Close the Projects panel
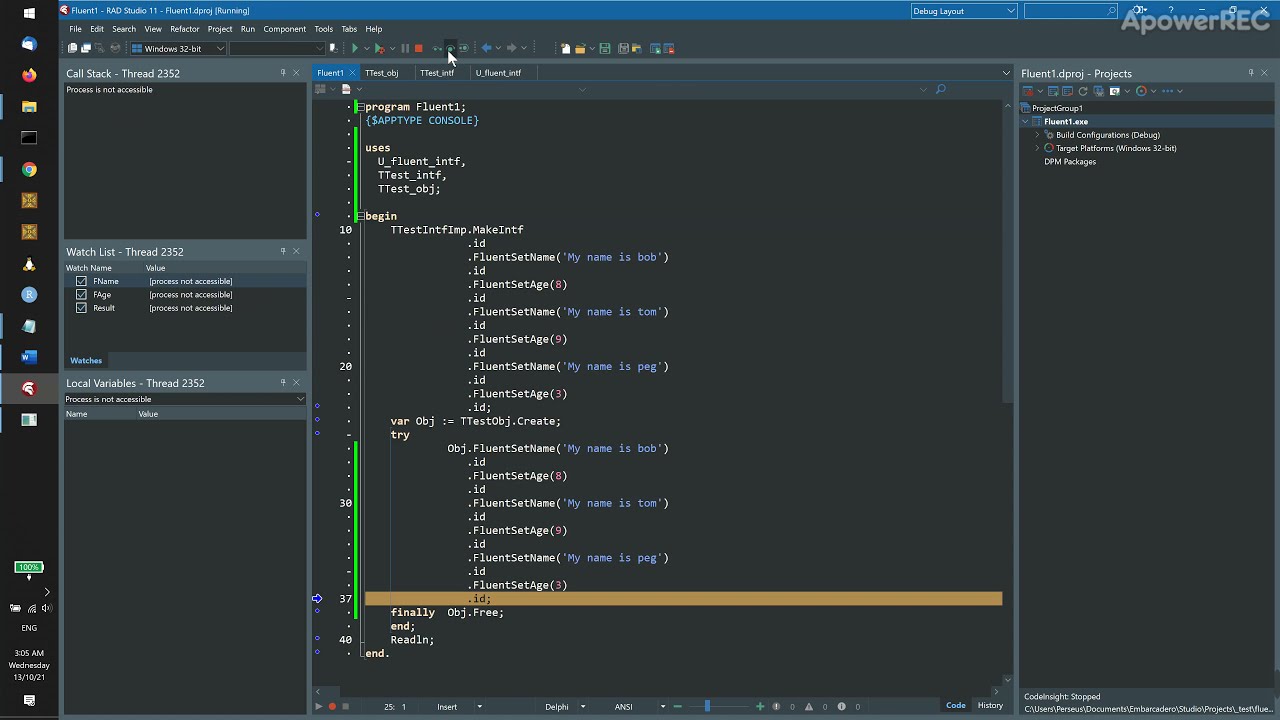Viewport: 1280px width, 720px height. 1265,73
